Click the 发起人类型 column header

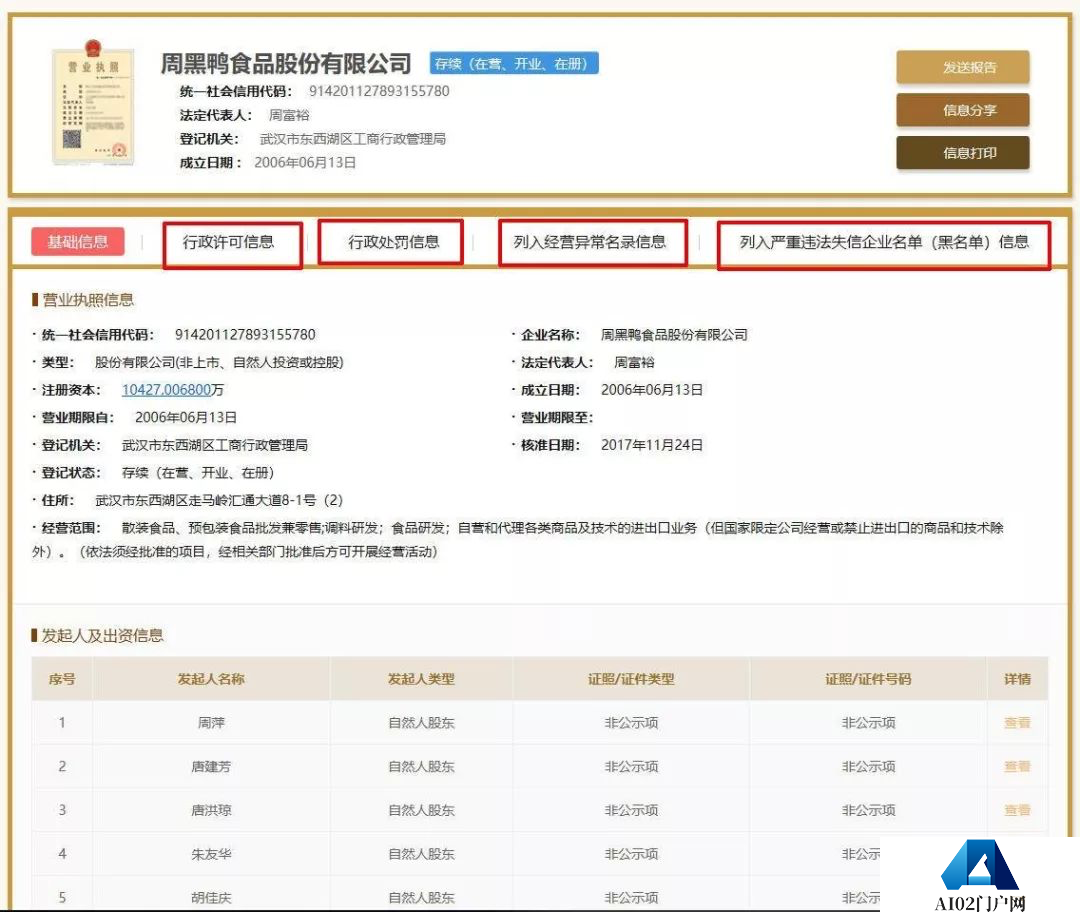click(x=421, y=679)
